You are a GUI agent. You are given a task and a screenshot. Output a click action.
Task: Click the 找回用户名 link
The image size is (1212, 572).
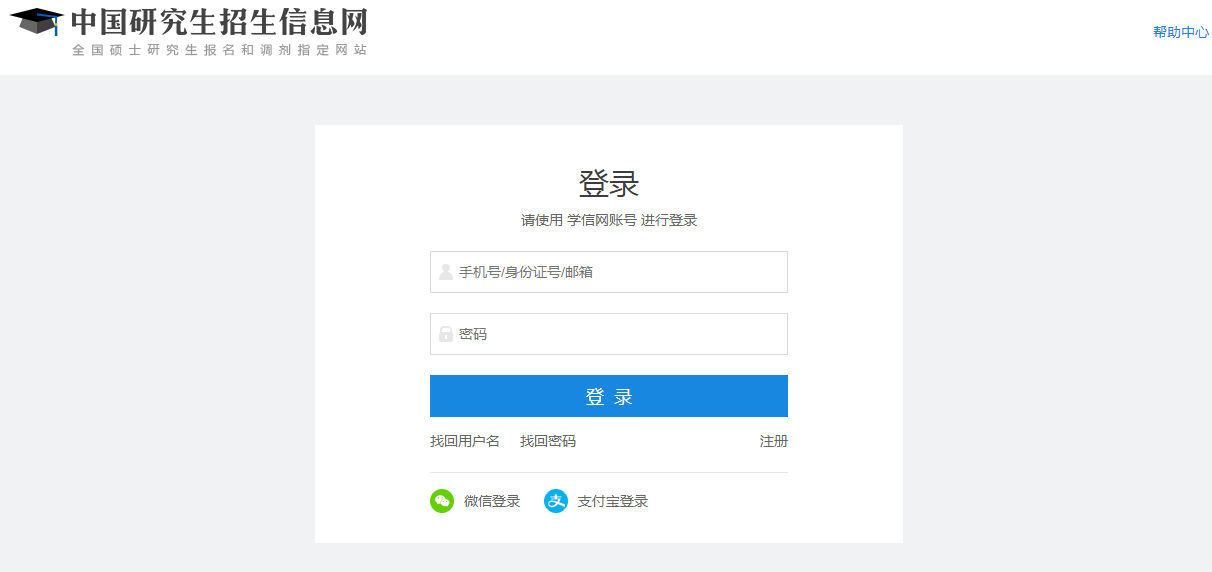[465, 441]
